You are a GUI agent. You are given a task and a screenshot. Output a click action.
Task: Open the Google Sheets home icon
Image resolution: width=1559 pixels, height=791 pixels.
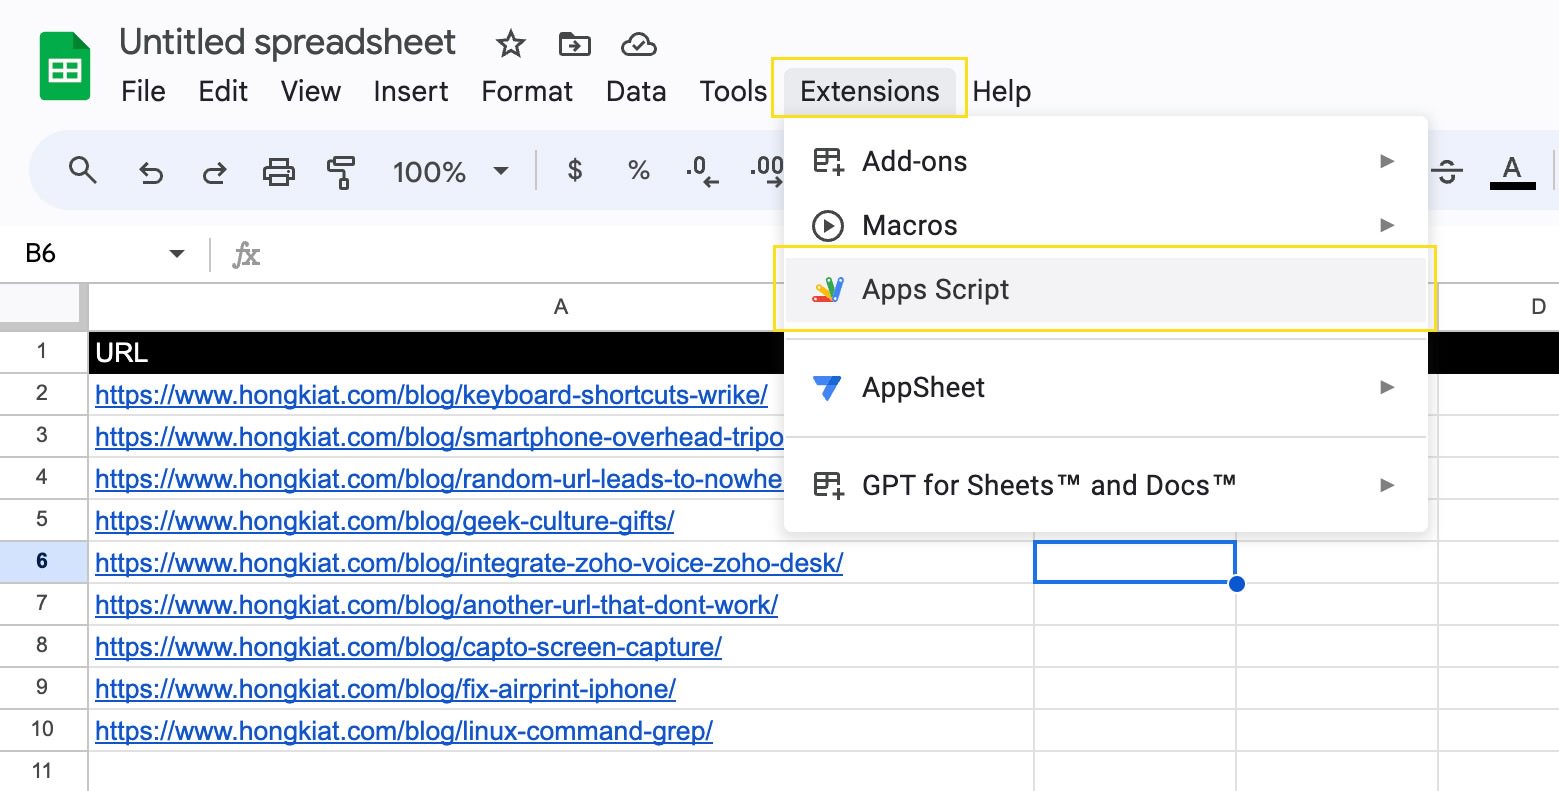point(65,66)
